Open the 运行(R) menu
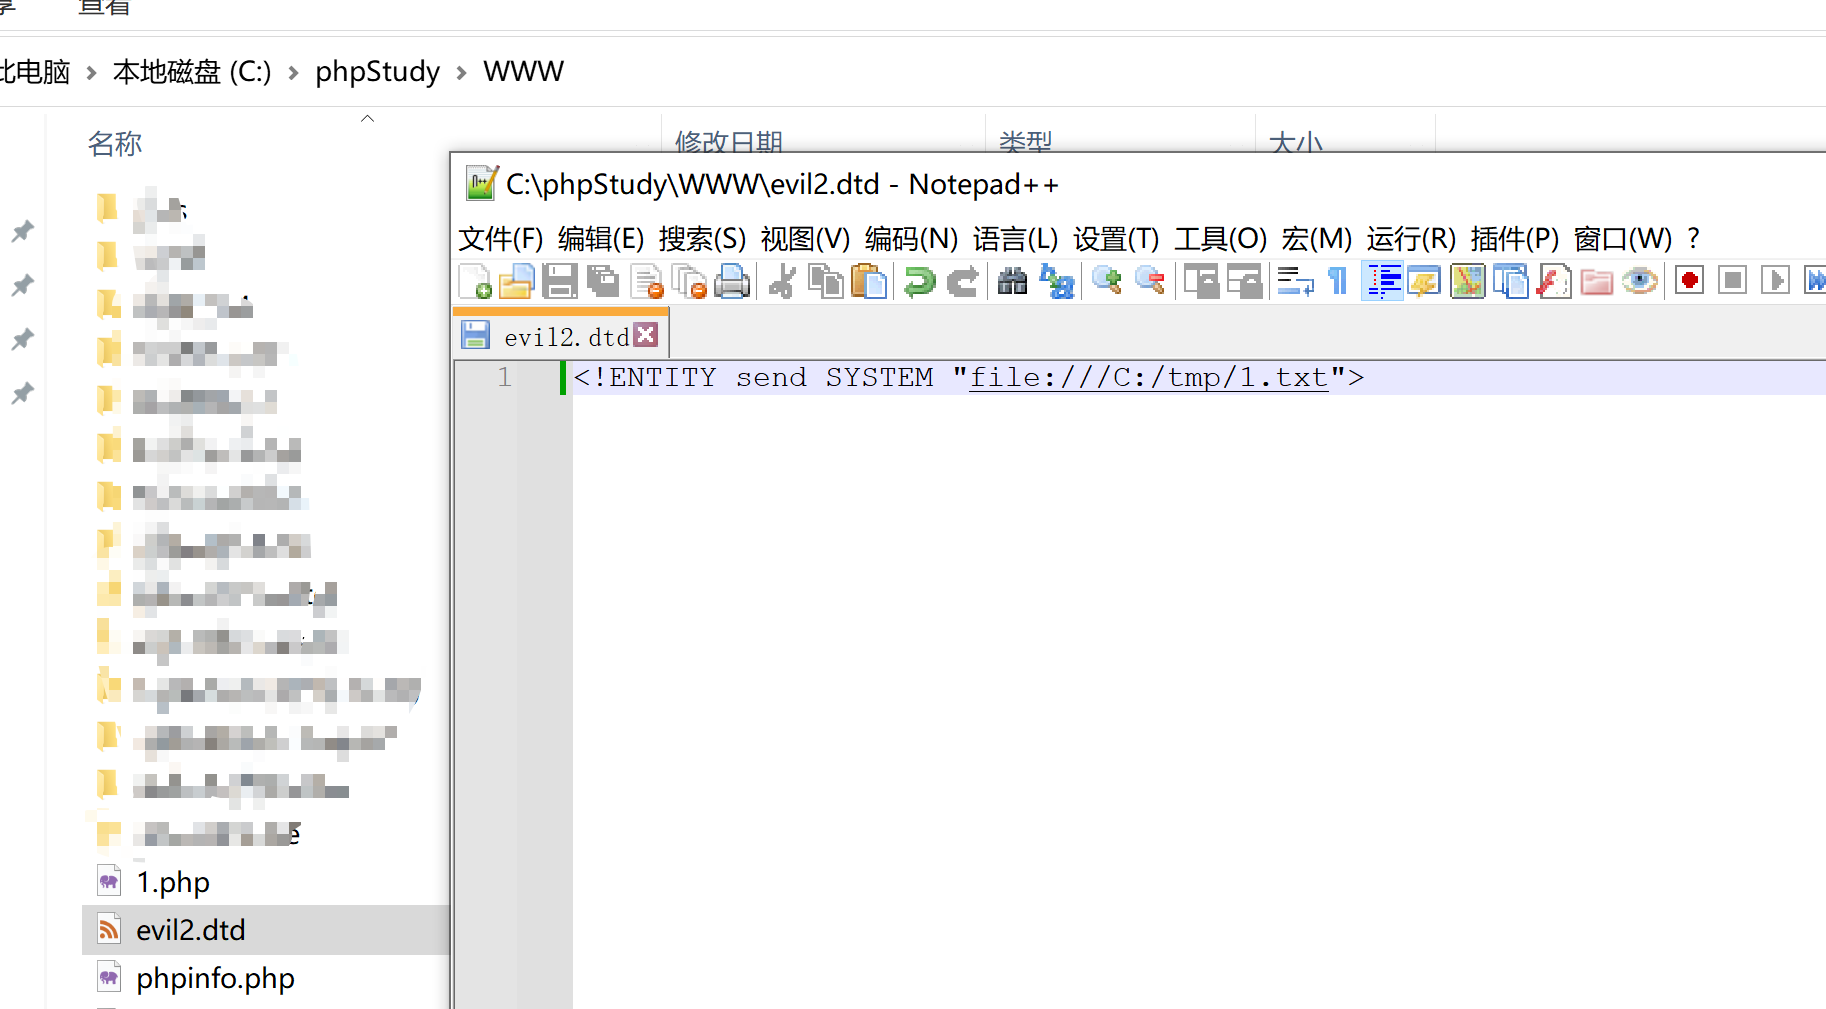The width and height of the screenshot is (1826, 1009). pos(1411,239)
